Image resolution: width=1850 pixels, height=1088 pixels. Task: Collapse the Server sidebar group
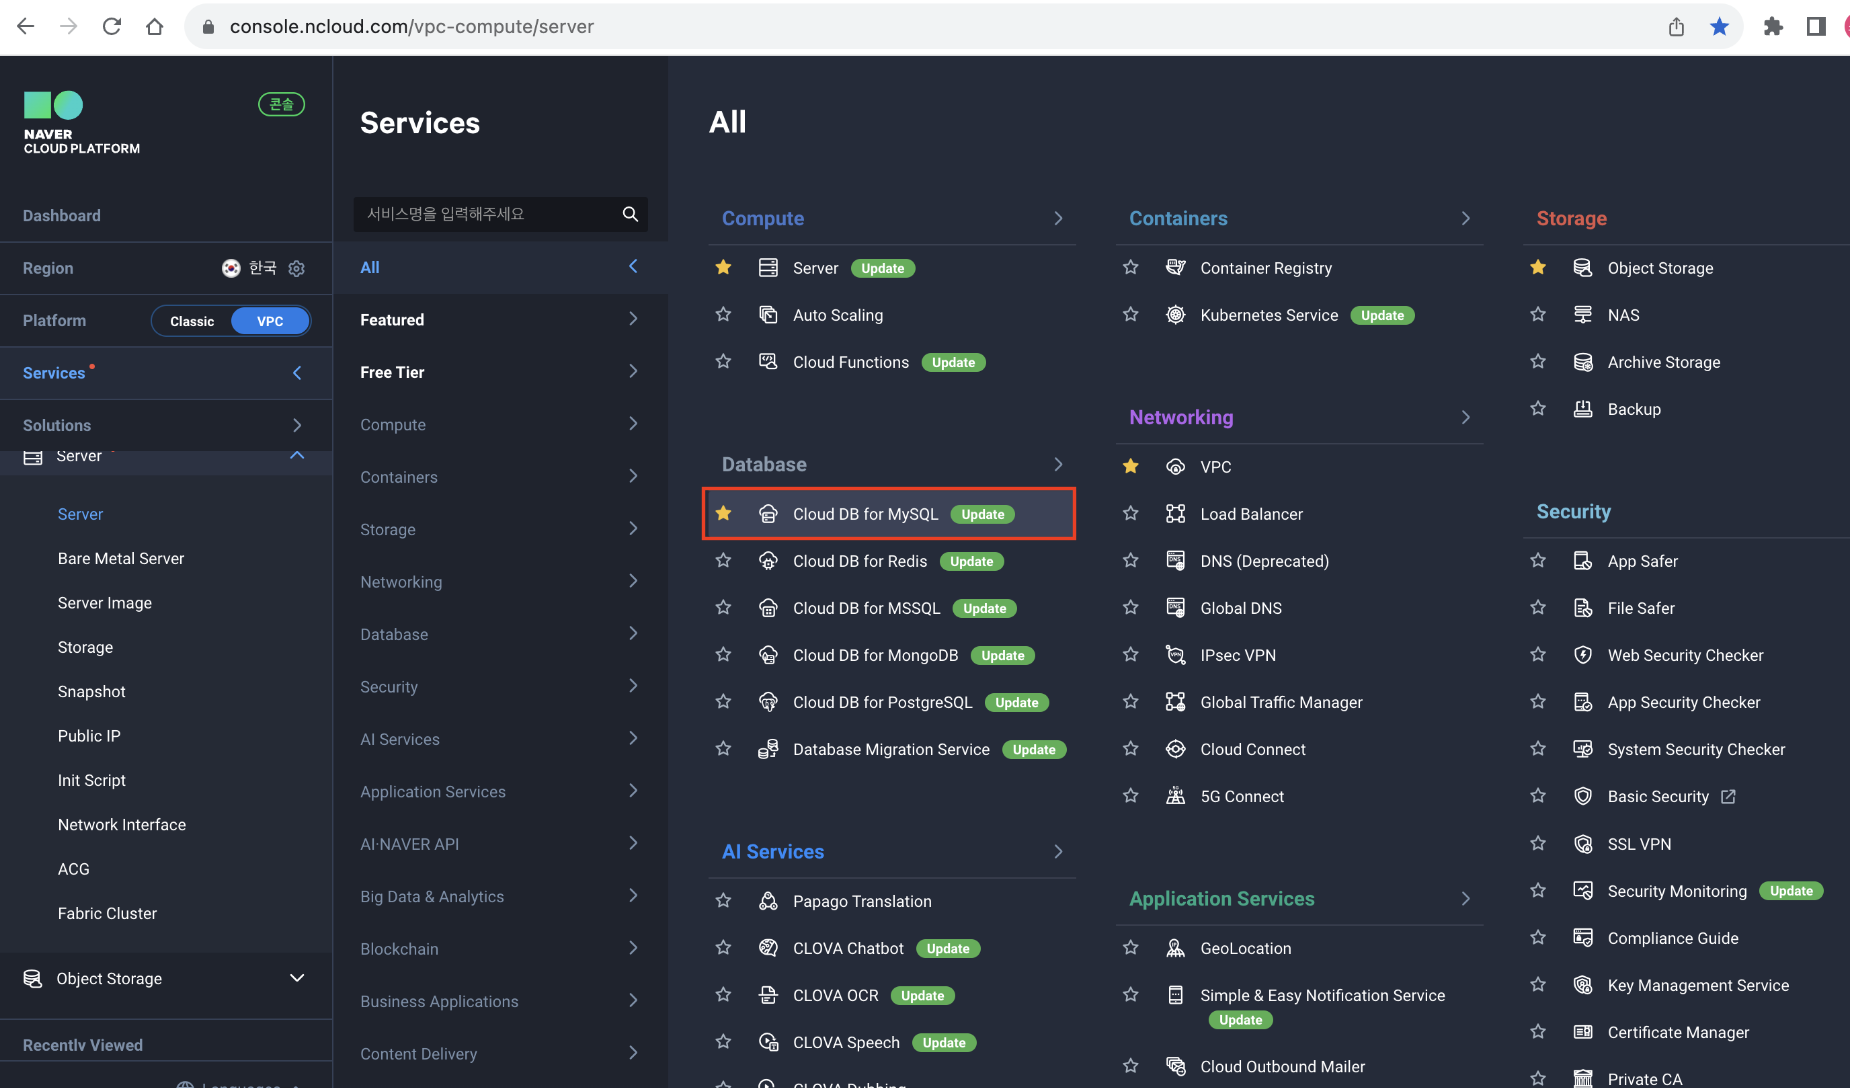pyautogui.click(x=297, y=456)
